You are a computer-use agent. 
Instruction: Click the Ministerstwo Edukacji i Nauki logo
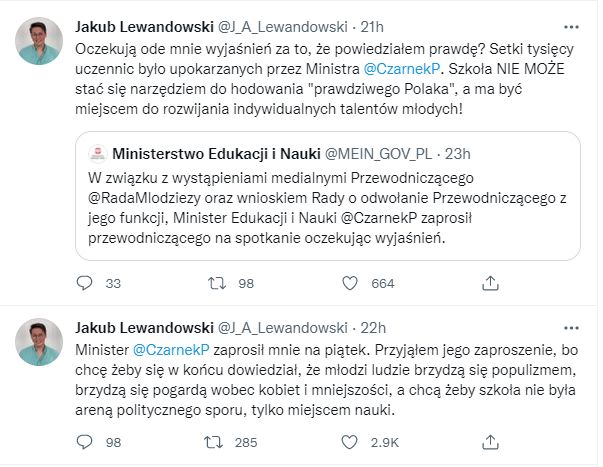click(x=98, y=155)
